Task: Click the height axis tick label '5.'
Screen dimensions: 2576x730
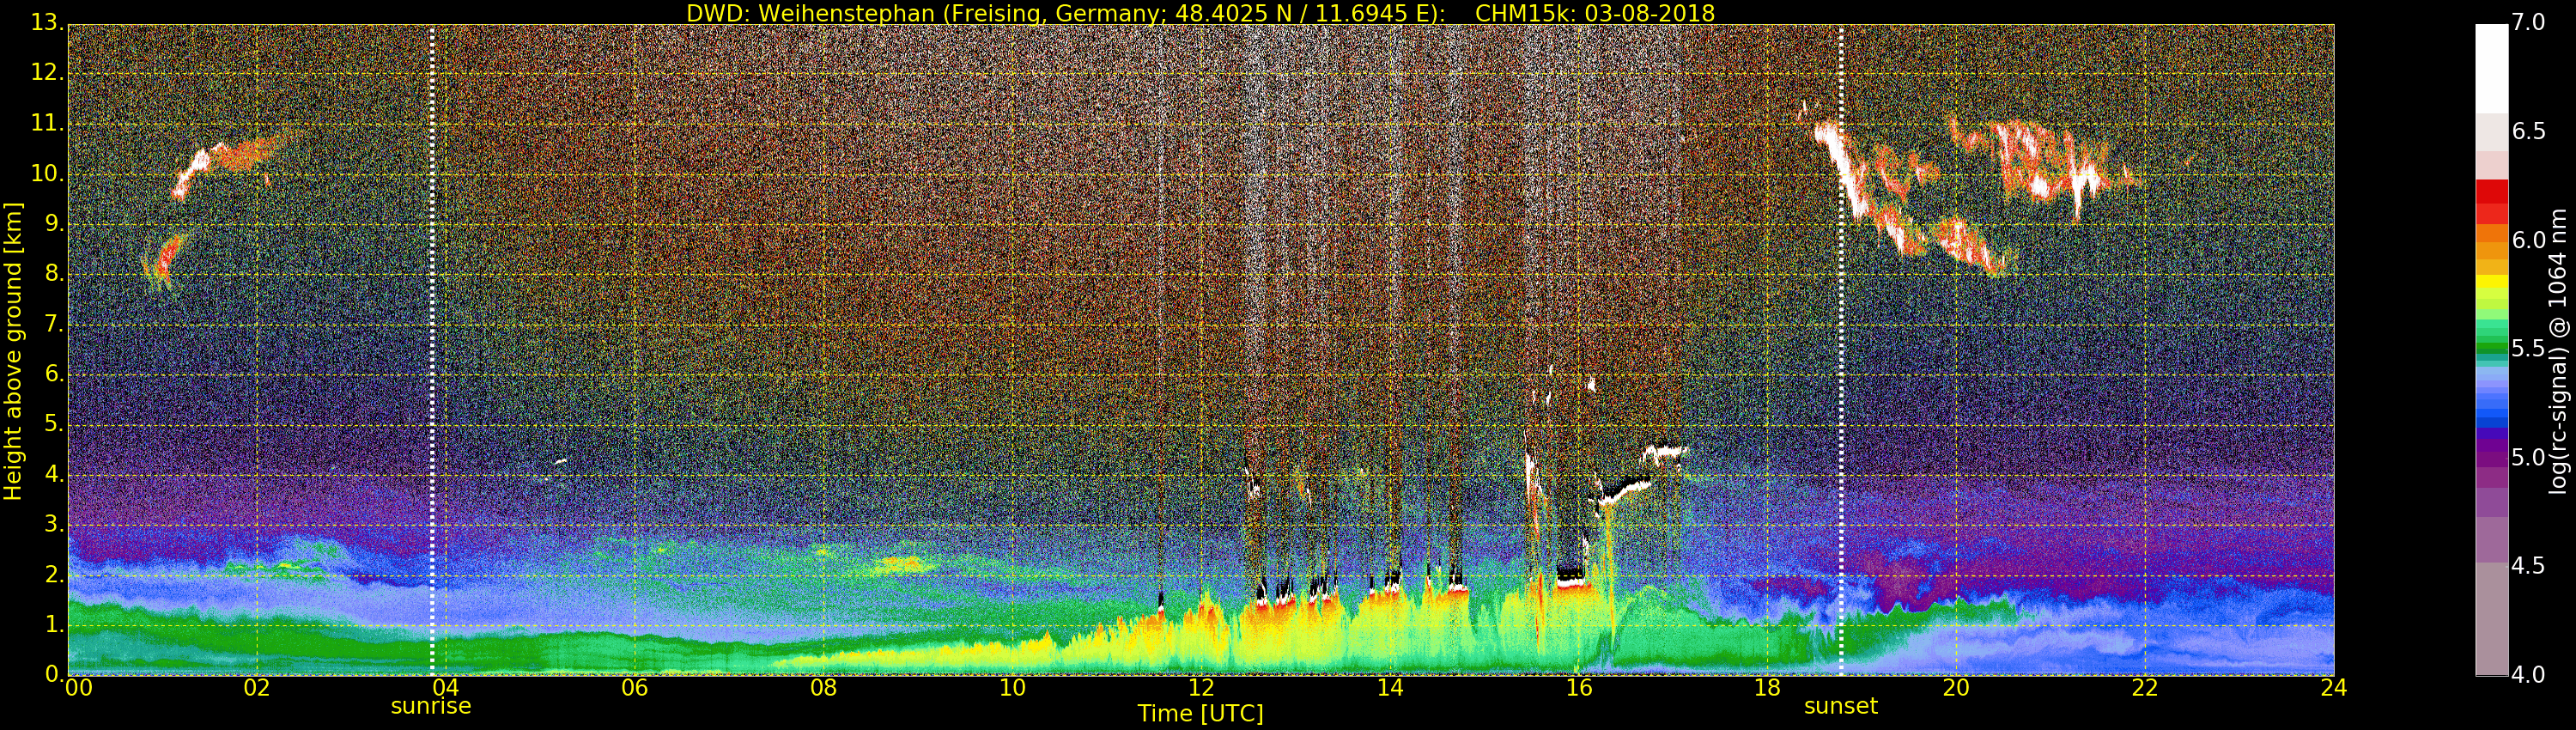Action: [x=54, y=423]
